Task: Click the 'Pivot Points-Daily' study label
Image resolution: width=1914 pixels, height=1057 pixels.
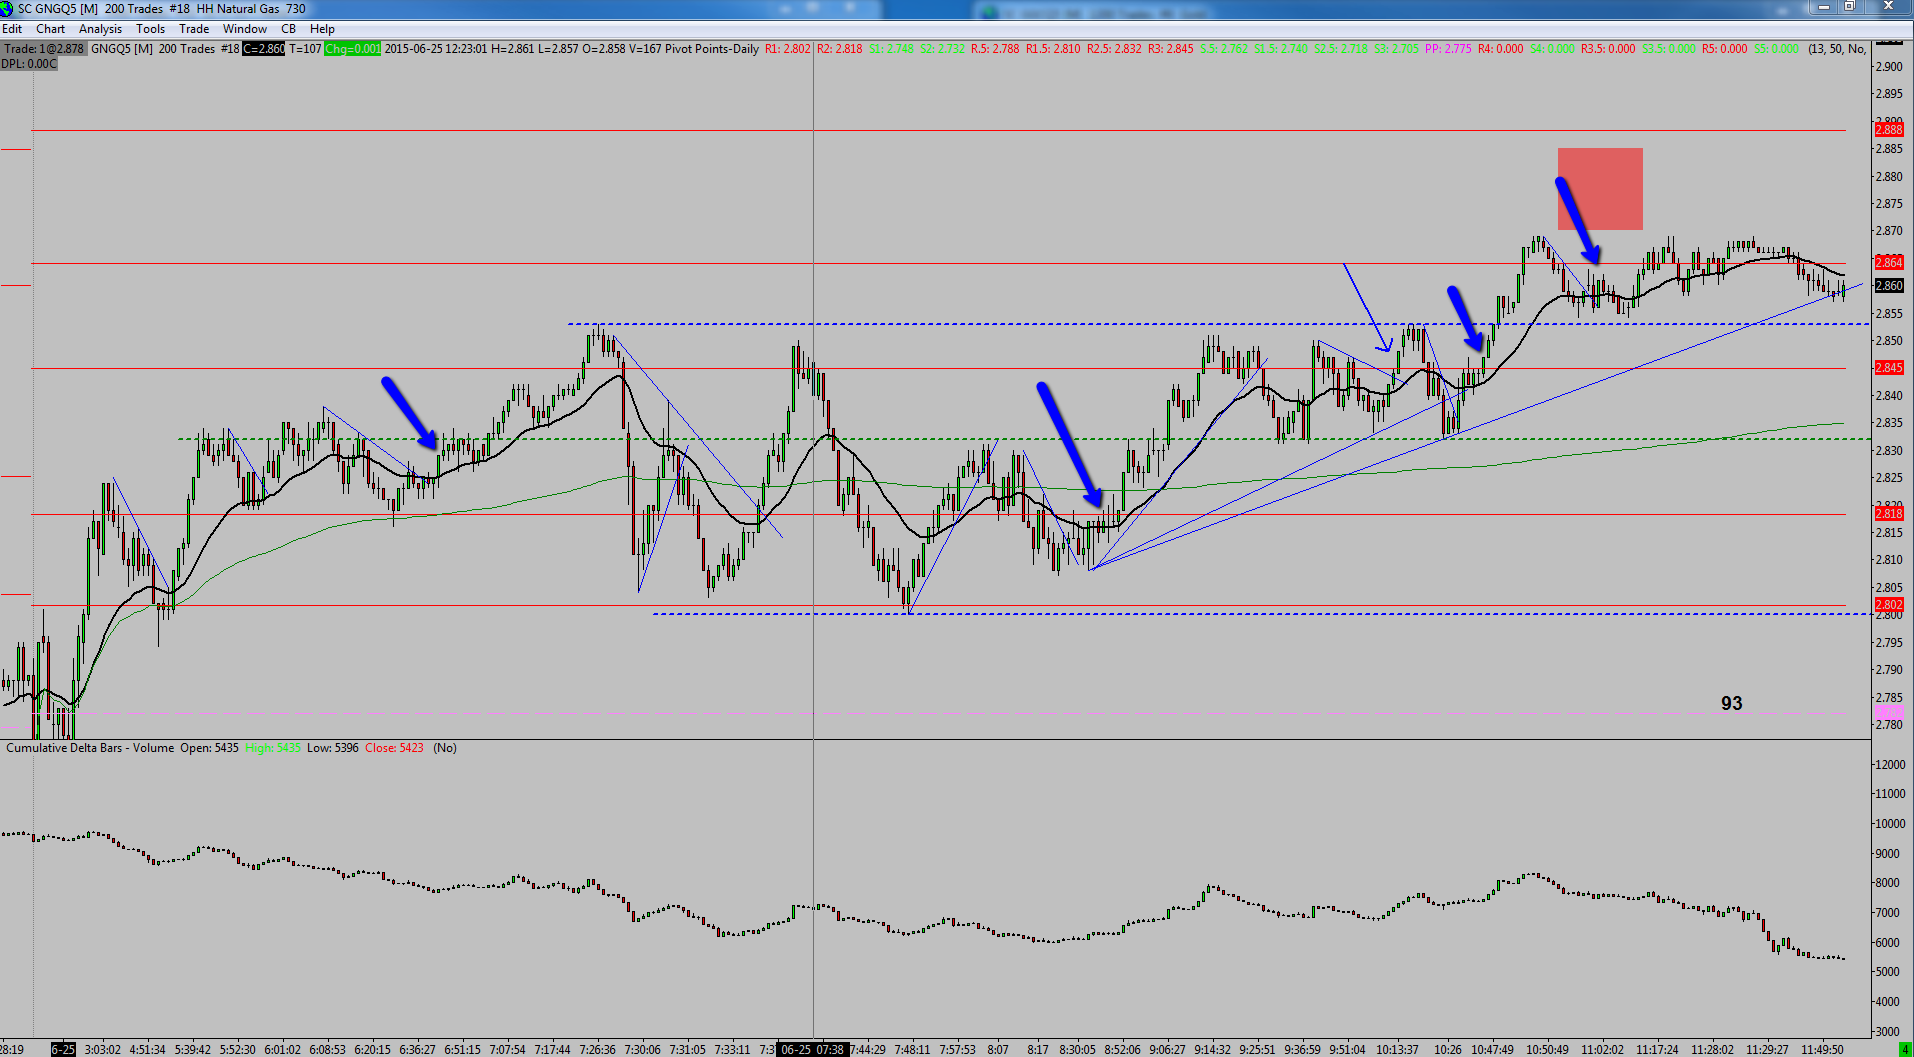Action: point(711,49)
